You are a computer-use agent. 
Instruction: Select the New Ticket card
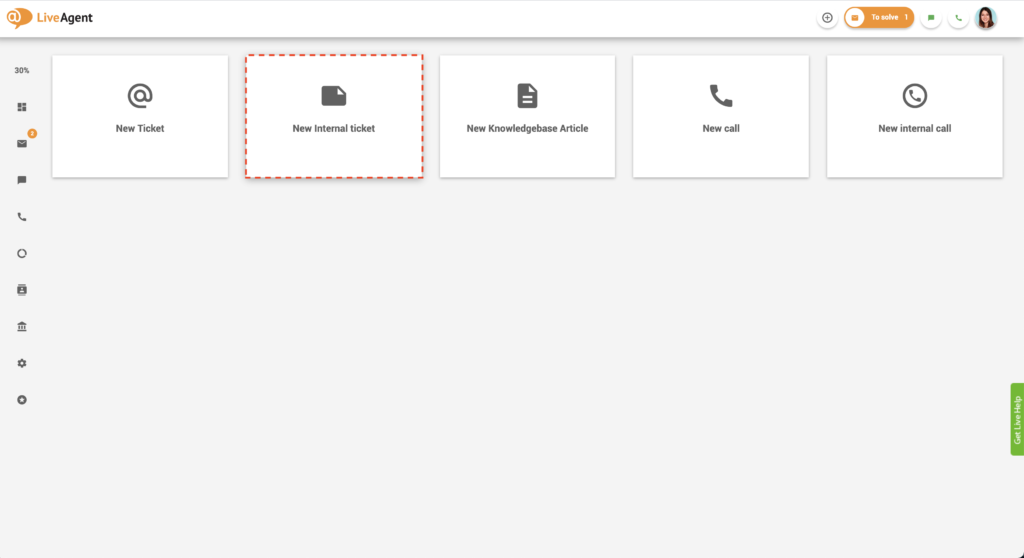point(140,116)
